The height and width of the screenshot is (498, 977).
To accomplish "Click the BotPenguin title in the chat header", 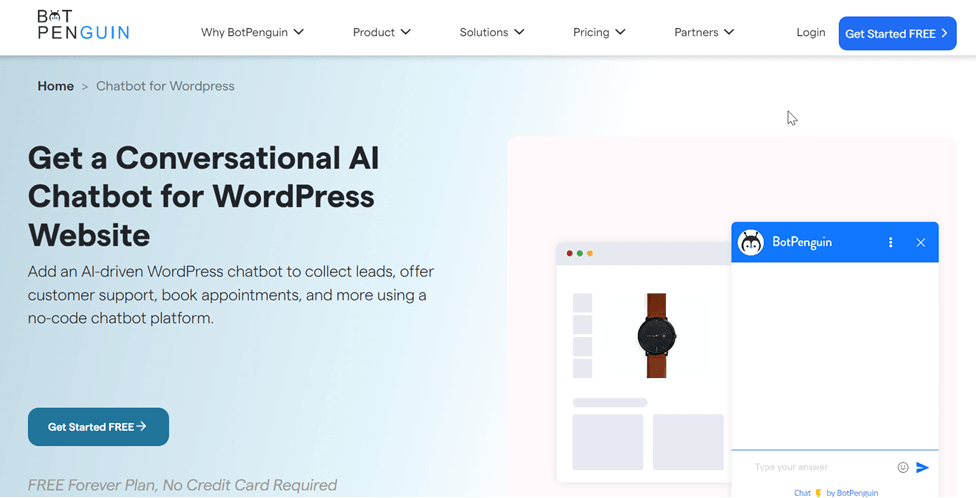I will click(x=802, y=242).
